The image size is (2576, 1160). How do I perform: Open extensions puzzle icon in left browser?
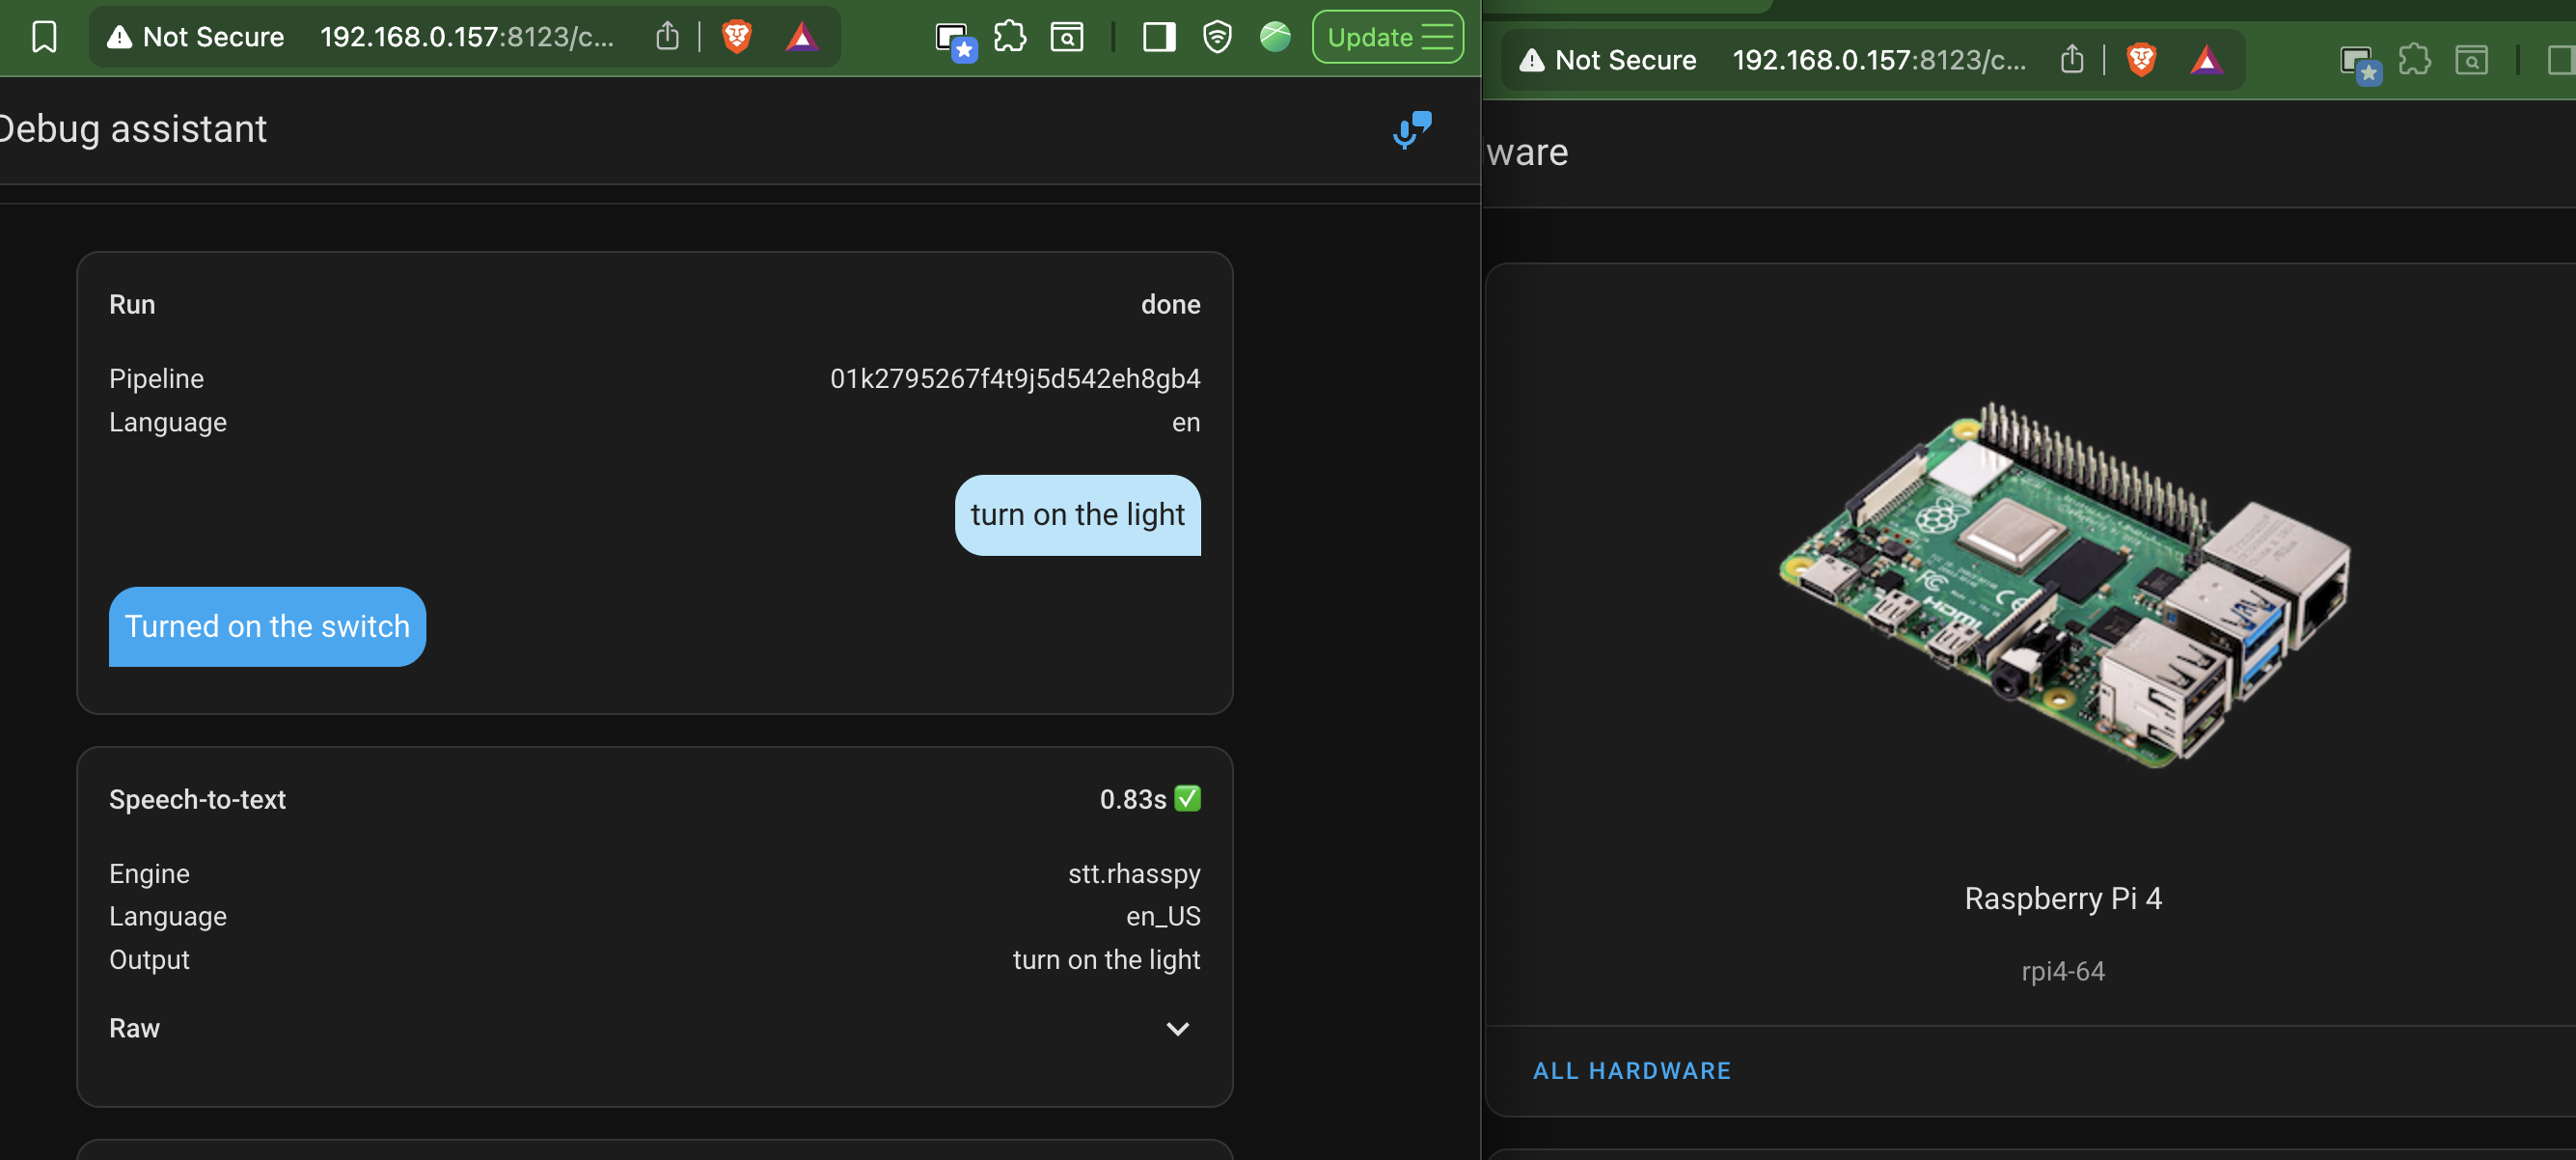(1010, 37)
